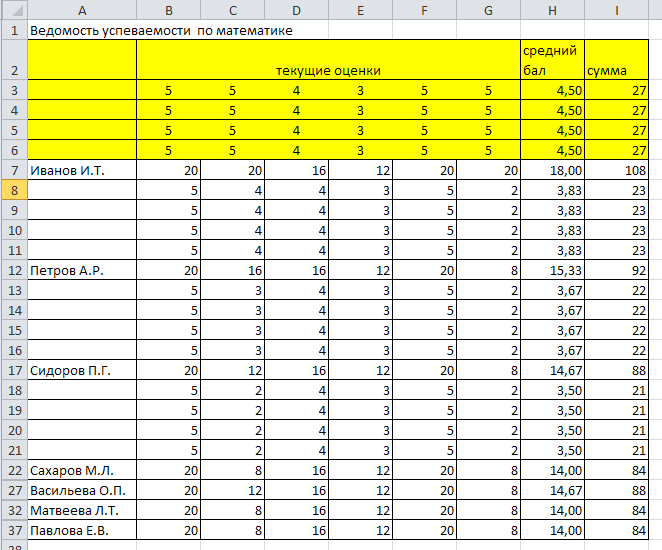
Task: Select column D header
Action: point(297,10)
